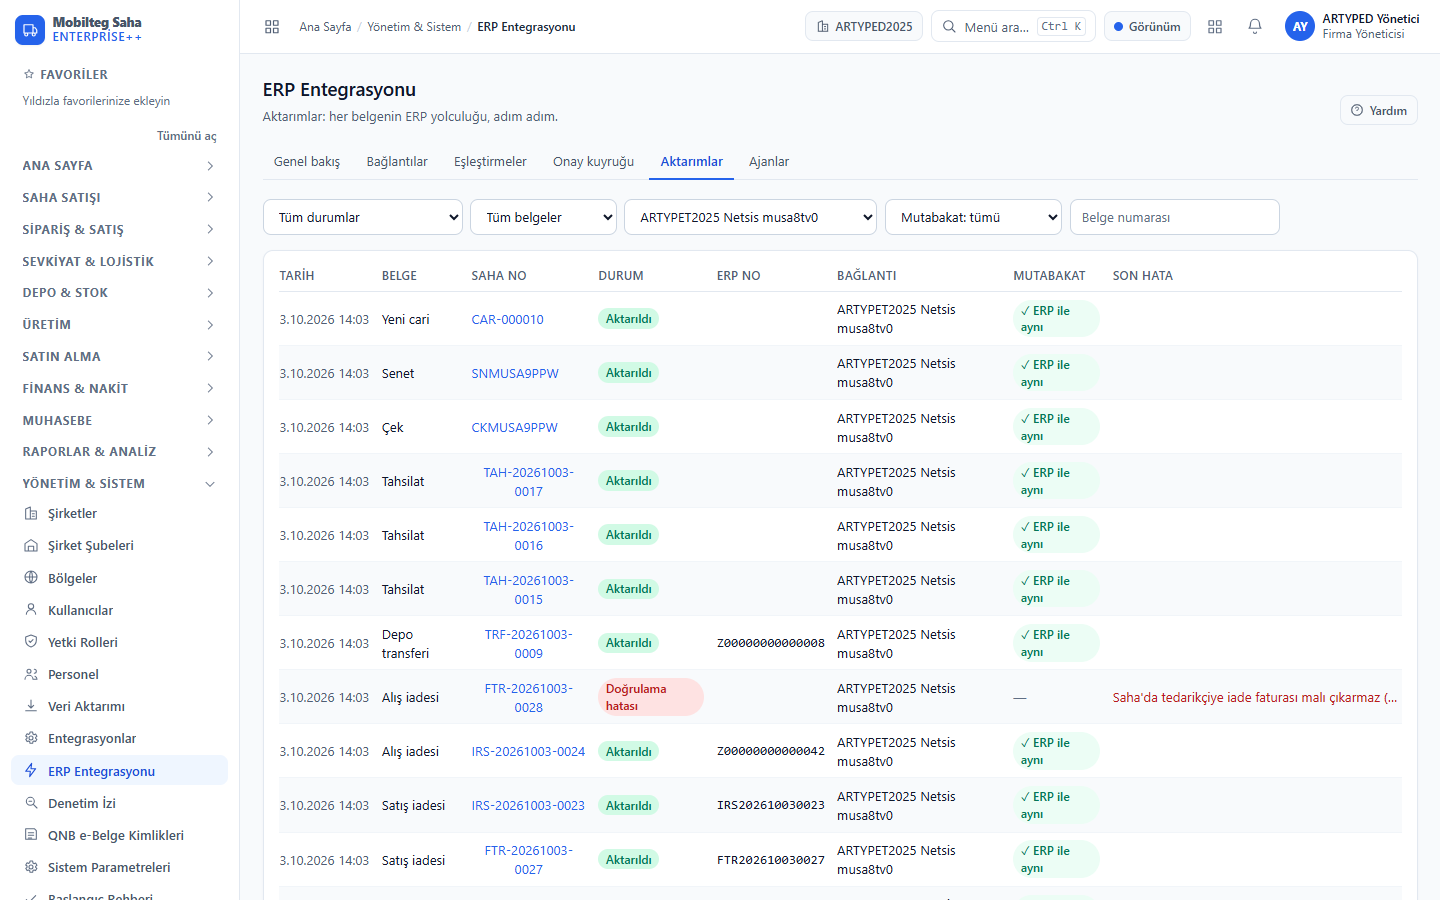Click the Yardım button

(x=1379, y=111)
